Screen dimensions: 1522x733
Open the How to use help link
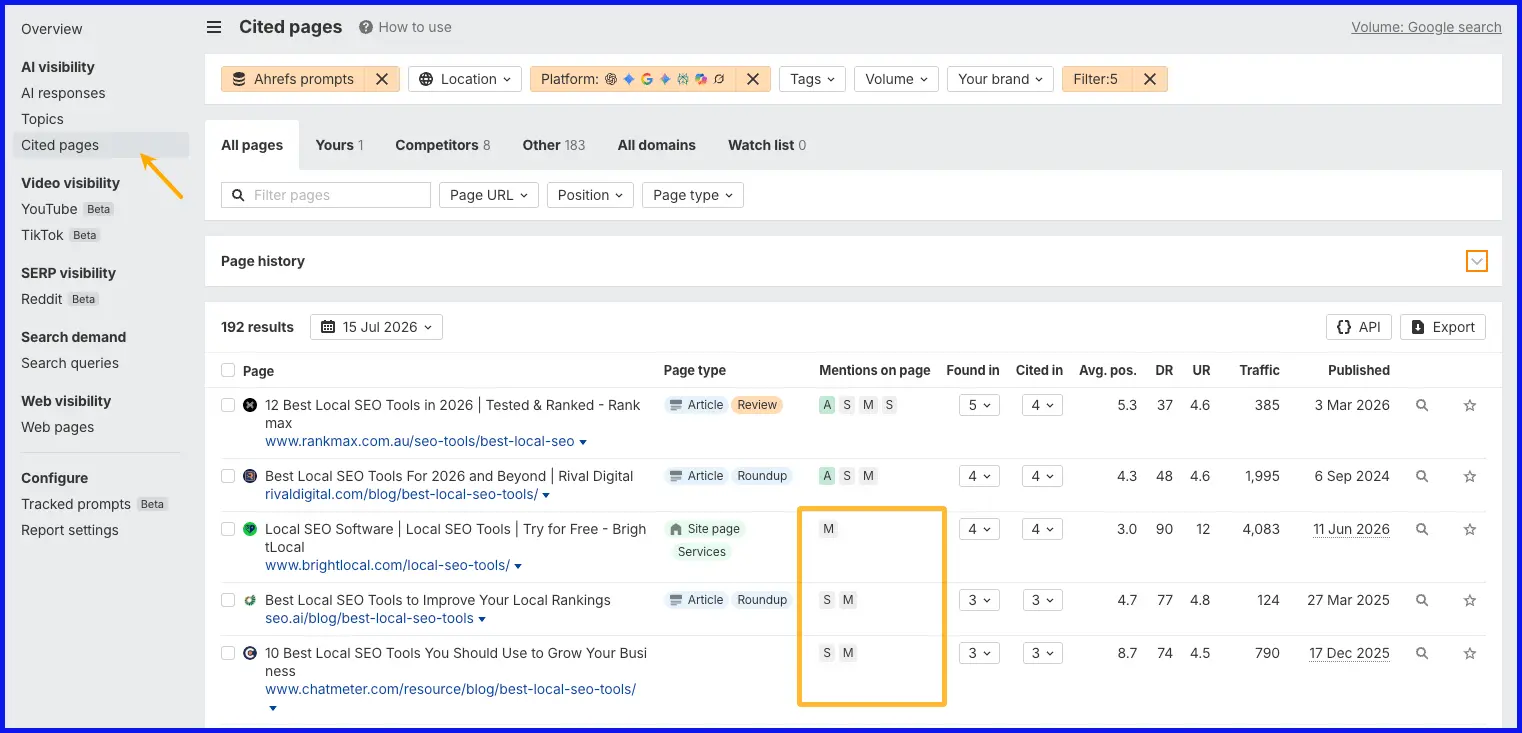[x=405, y=27]
